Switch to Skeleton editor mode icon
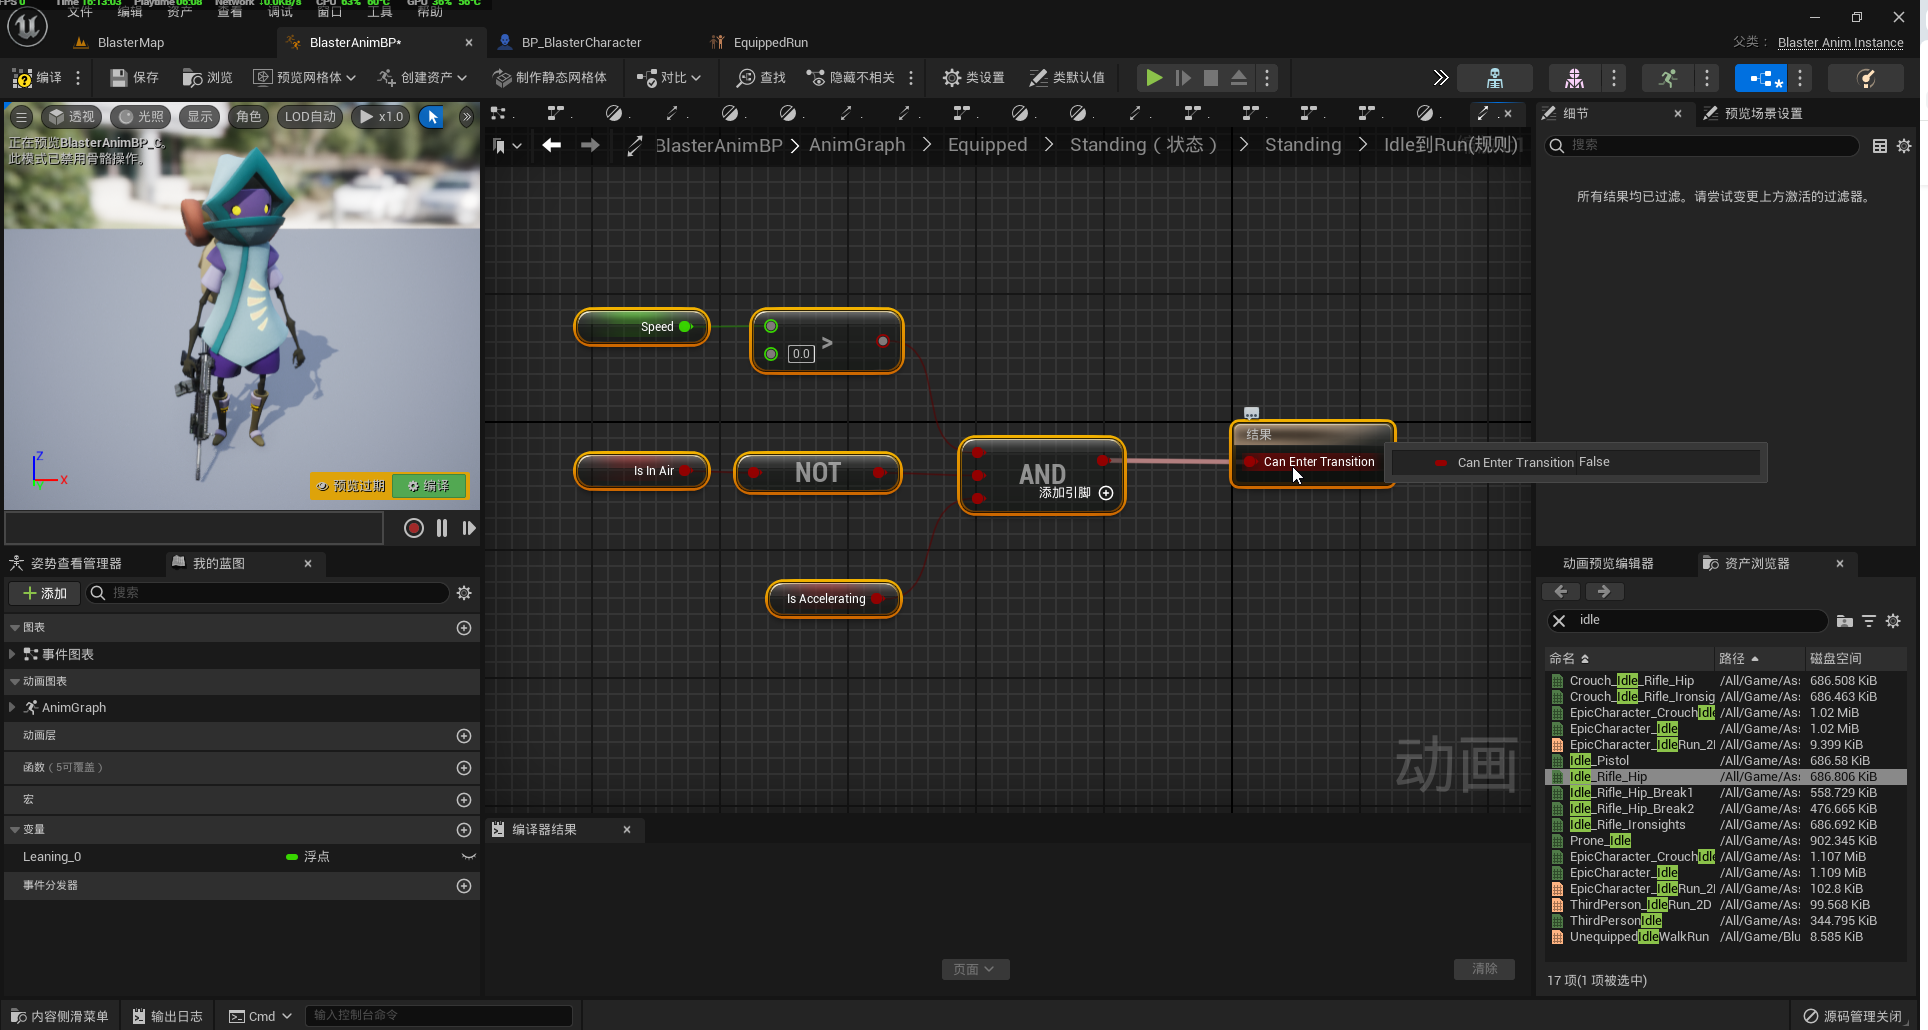The width and height of the screenshot is (1928, 1030). [1495, 78]
